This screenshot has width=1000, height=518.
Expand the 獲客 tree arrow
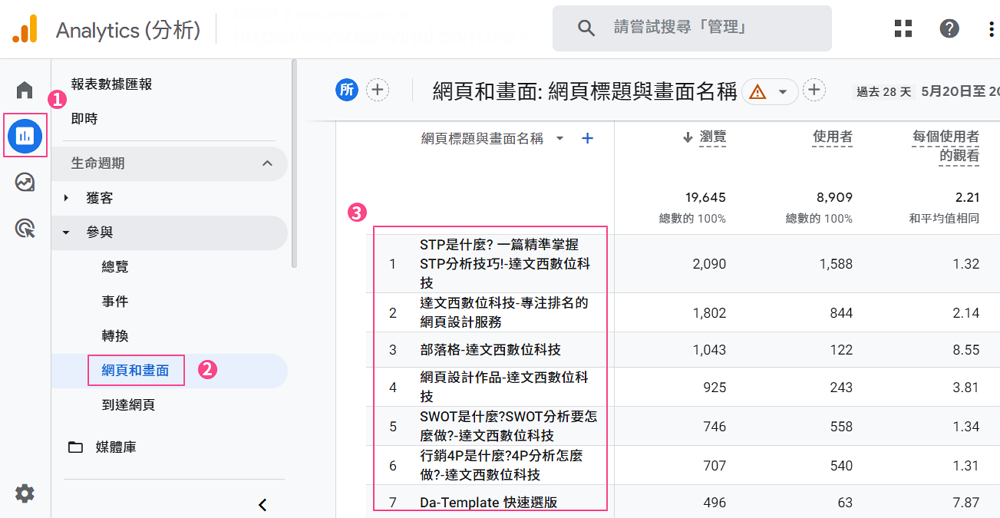tap(66, 198)
